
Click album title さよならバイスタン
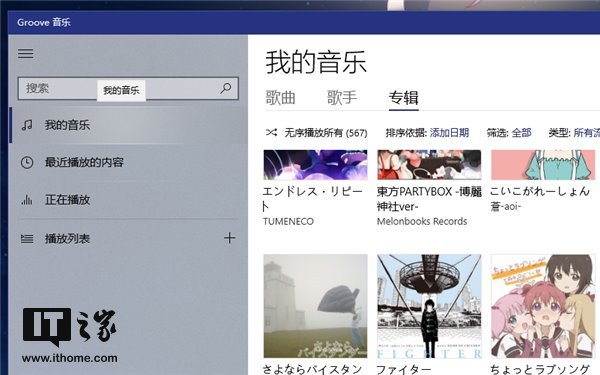point(312,369)
